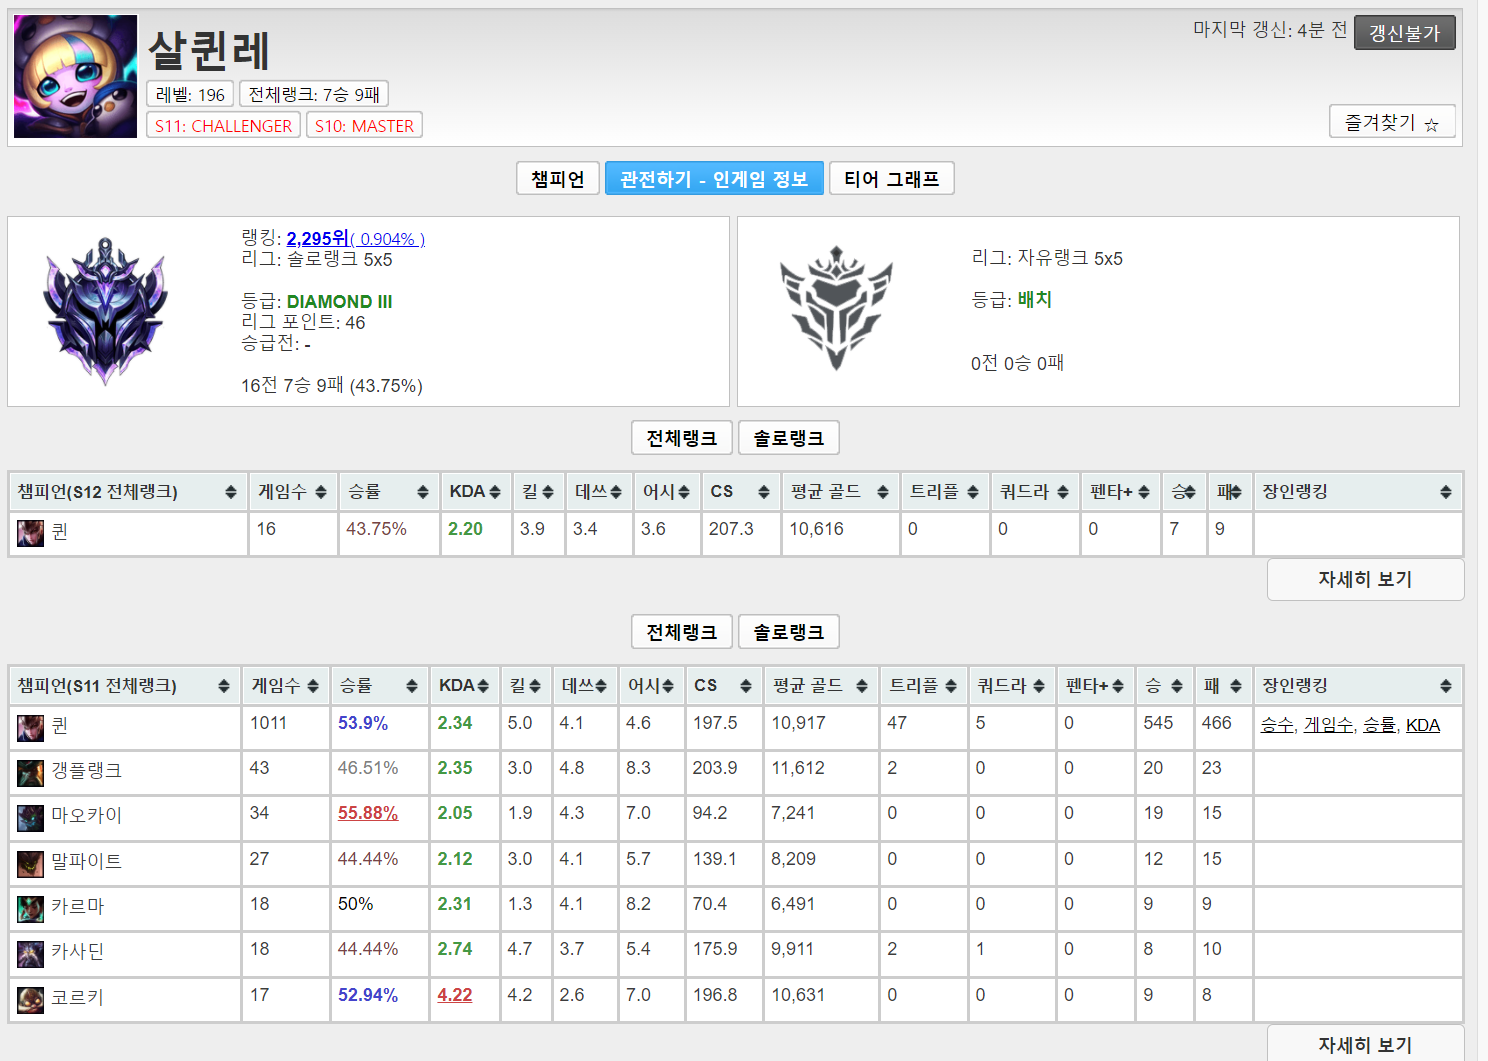Click 자세히 보기 under S11 table
The image size is (1488, 1061).
(x=1365, y=1044)
